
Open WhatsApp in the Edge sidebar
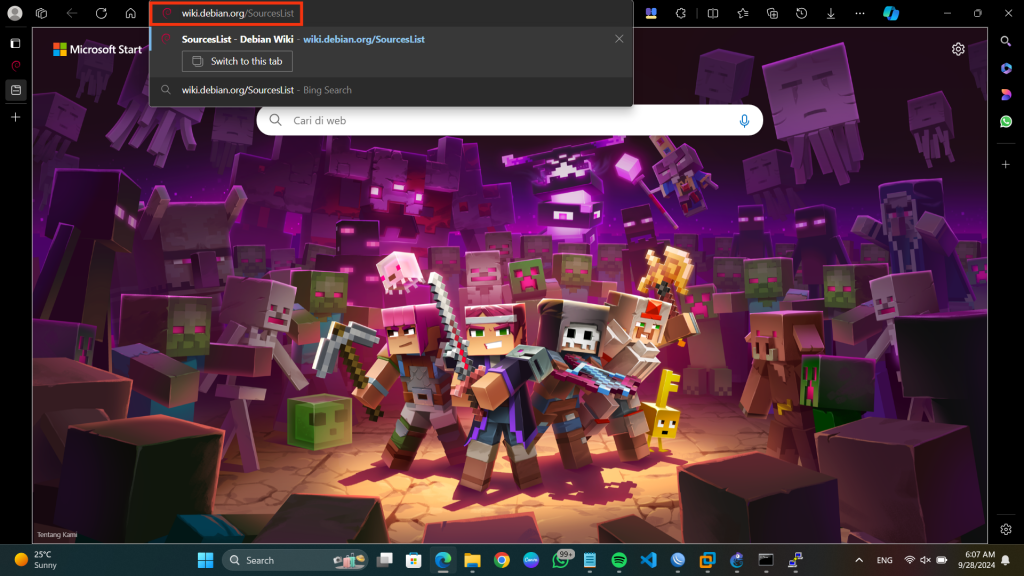tap(1006, 121)
